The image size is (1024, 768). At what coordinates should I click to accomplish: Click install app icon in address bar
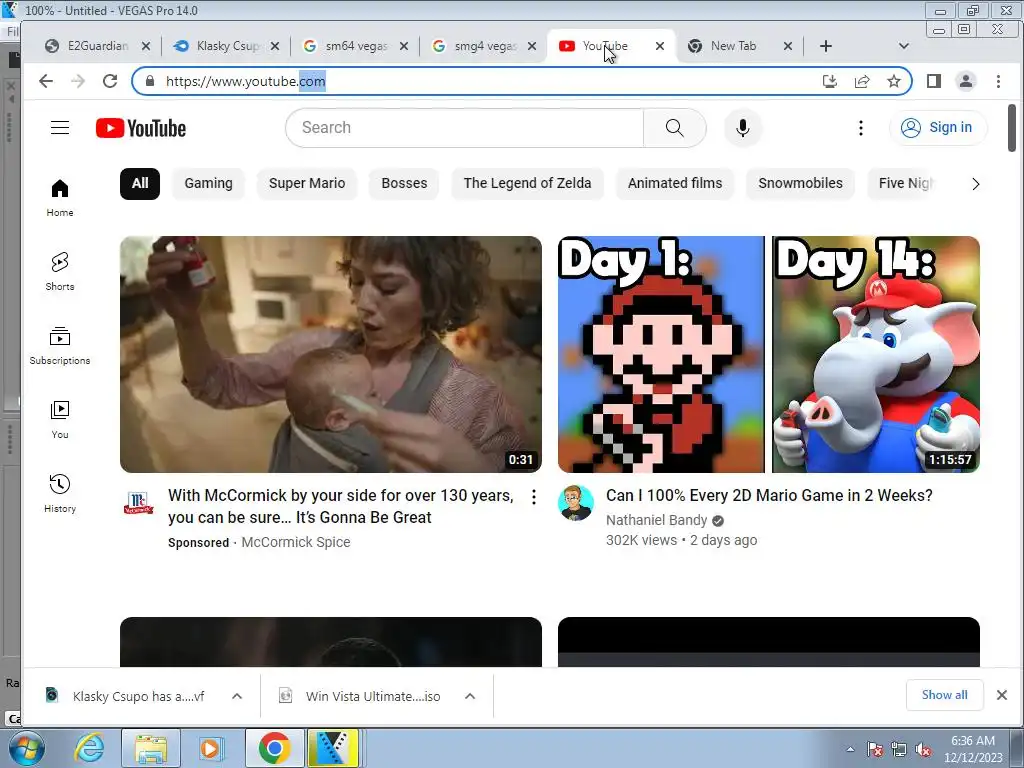pos(830,81)
